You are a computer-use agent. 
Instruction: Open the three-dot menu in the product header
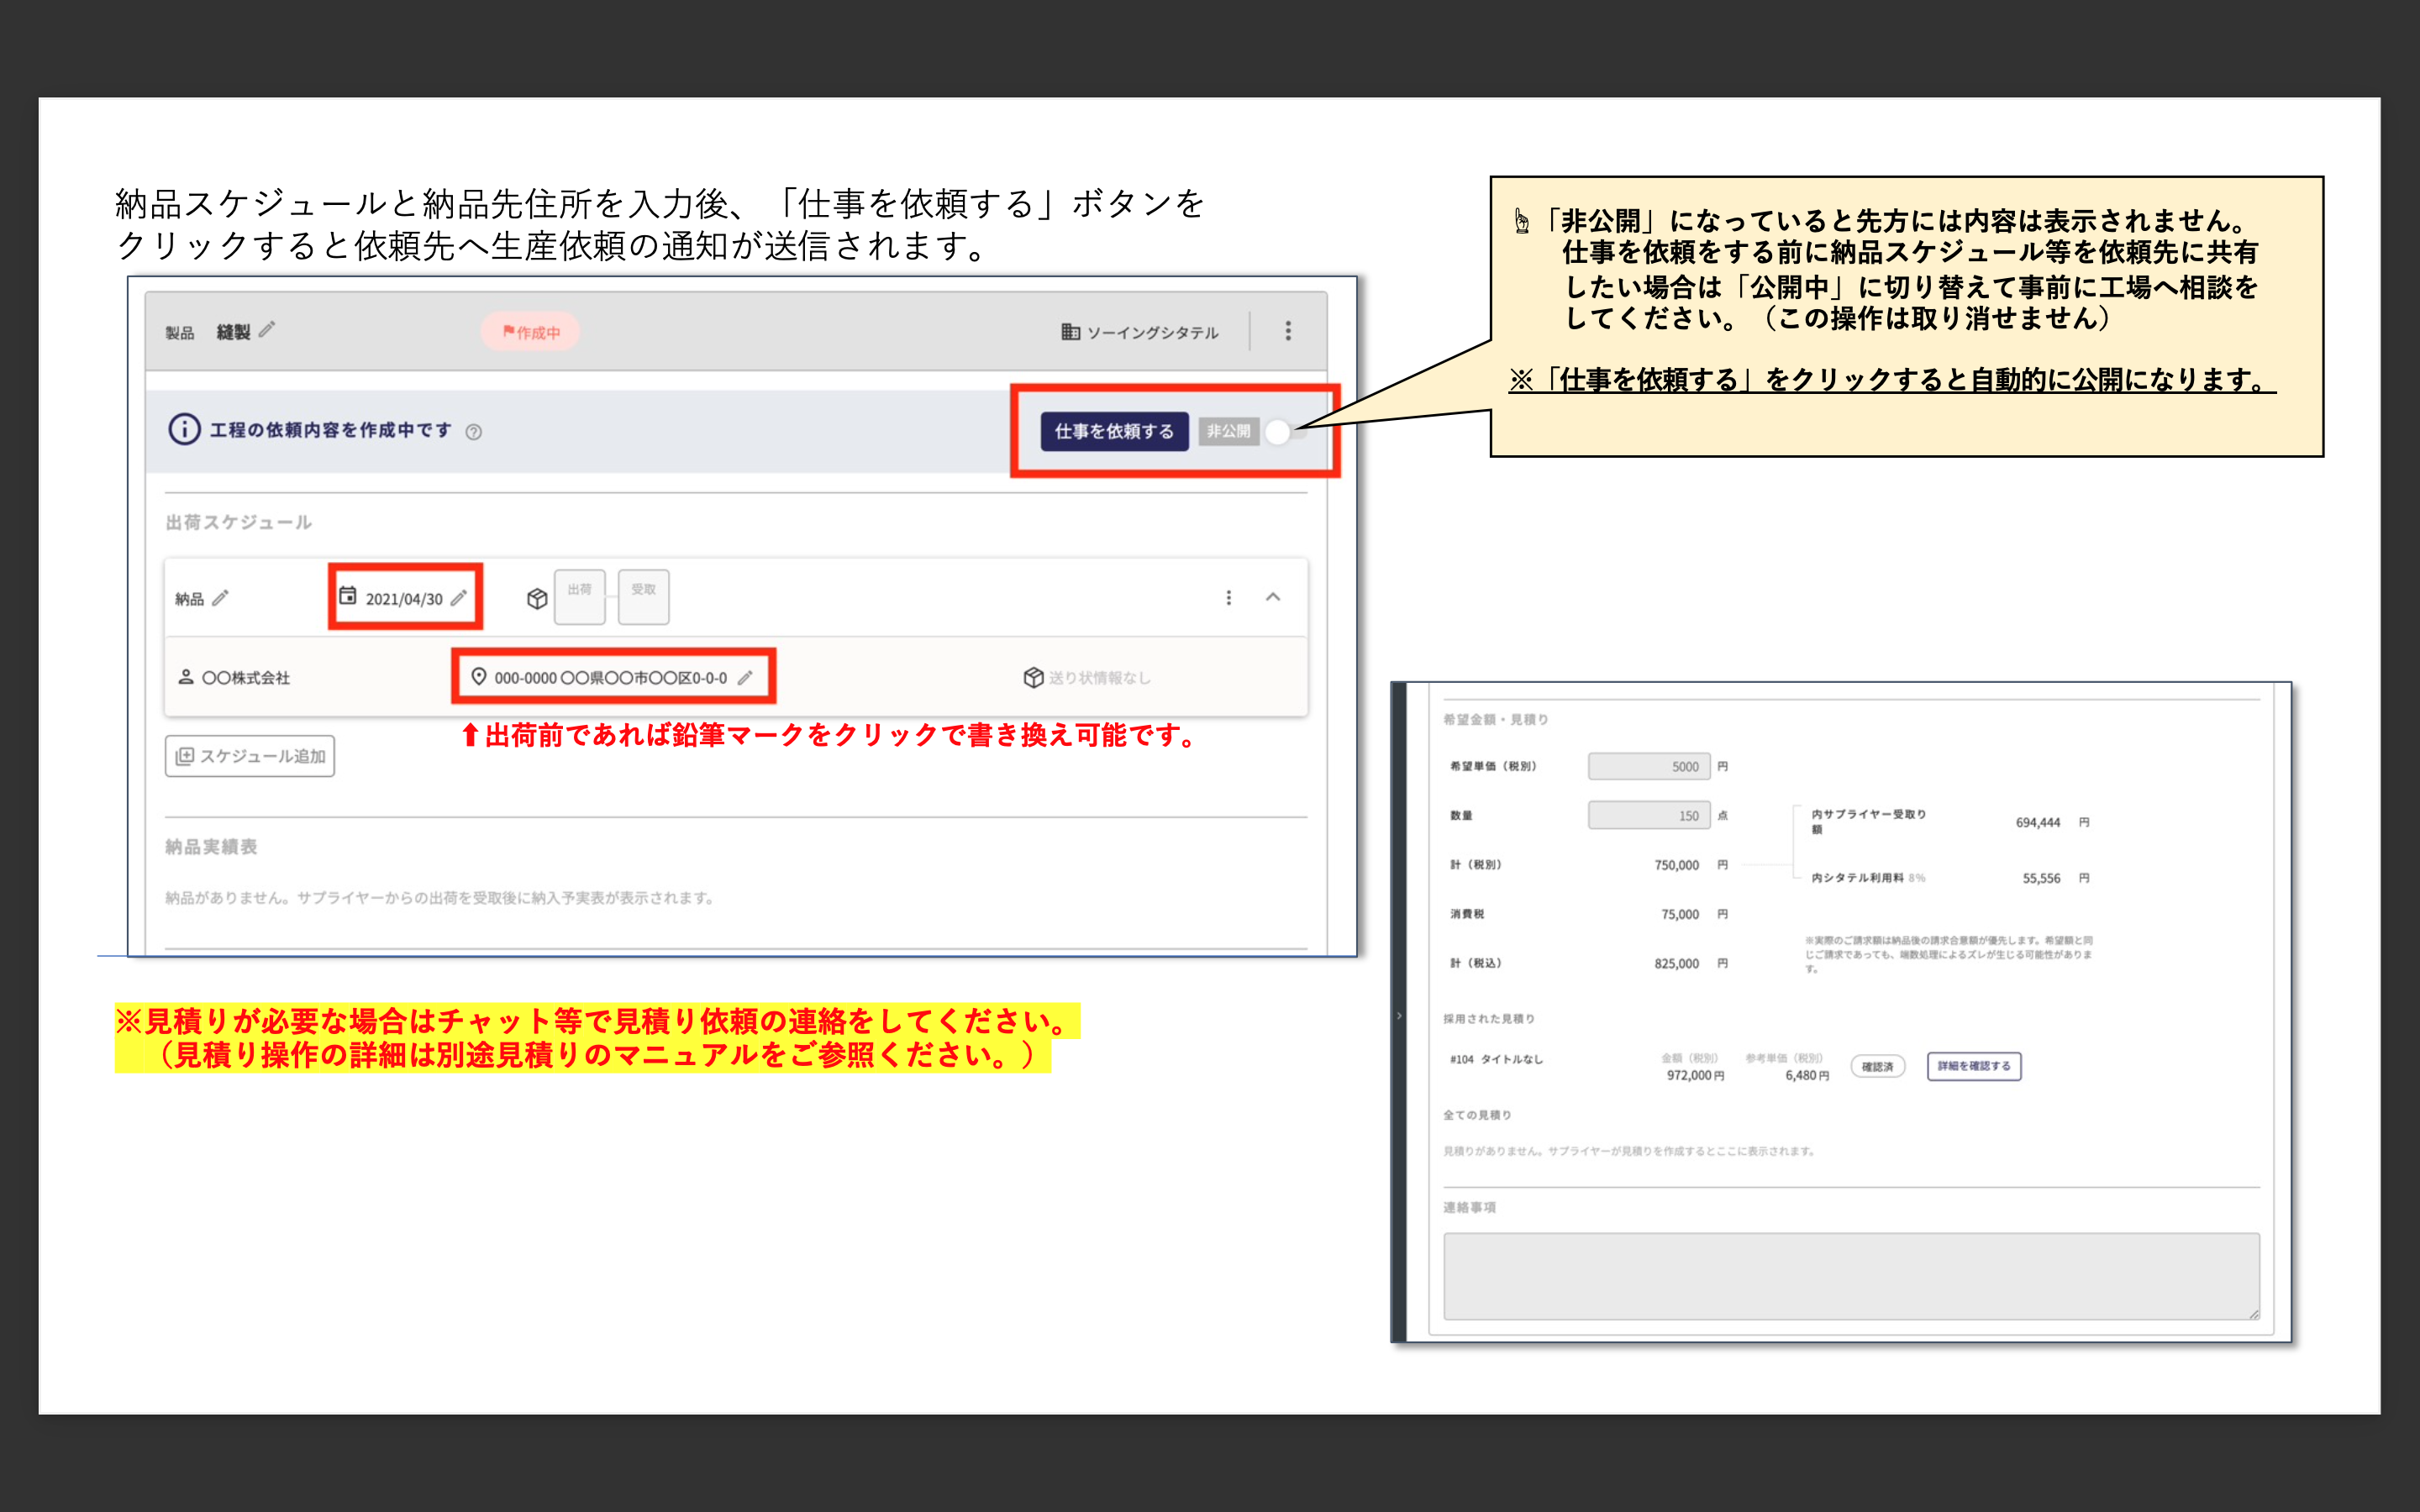tap(1288, 331)
